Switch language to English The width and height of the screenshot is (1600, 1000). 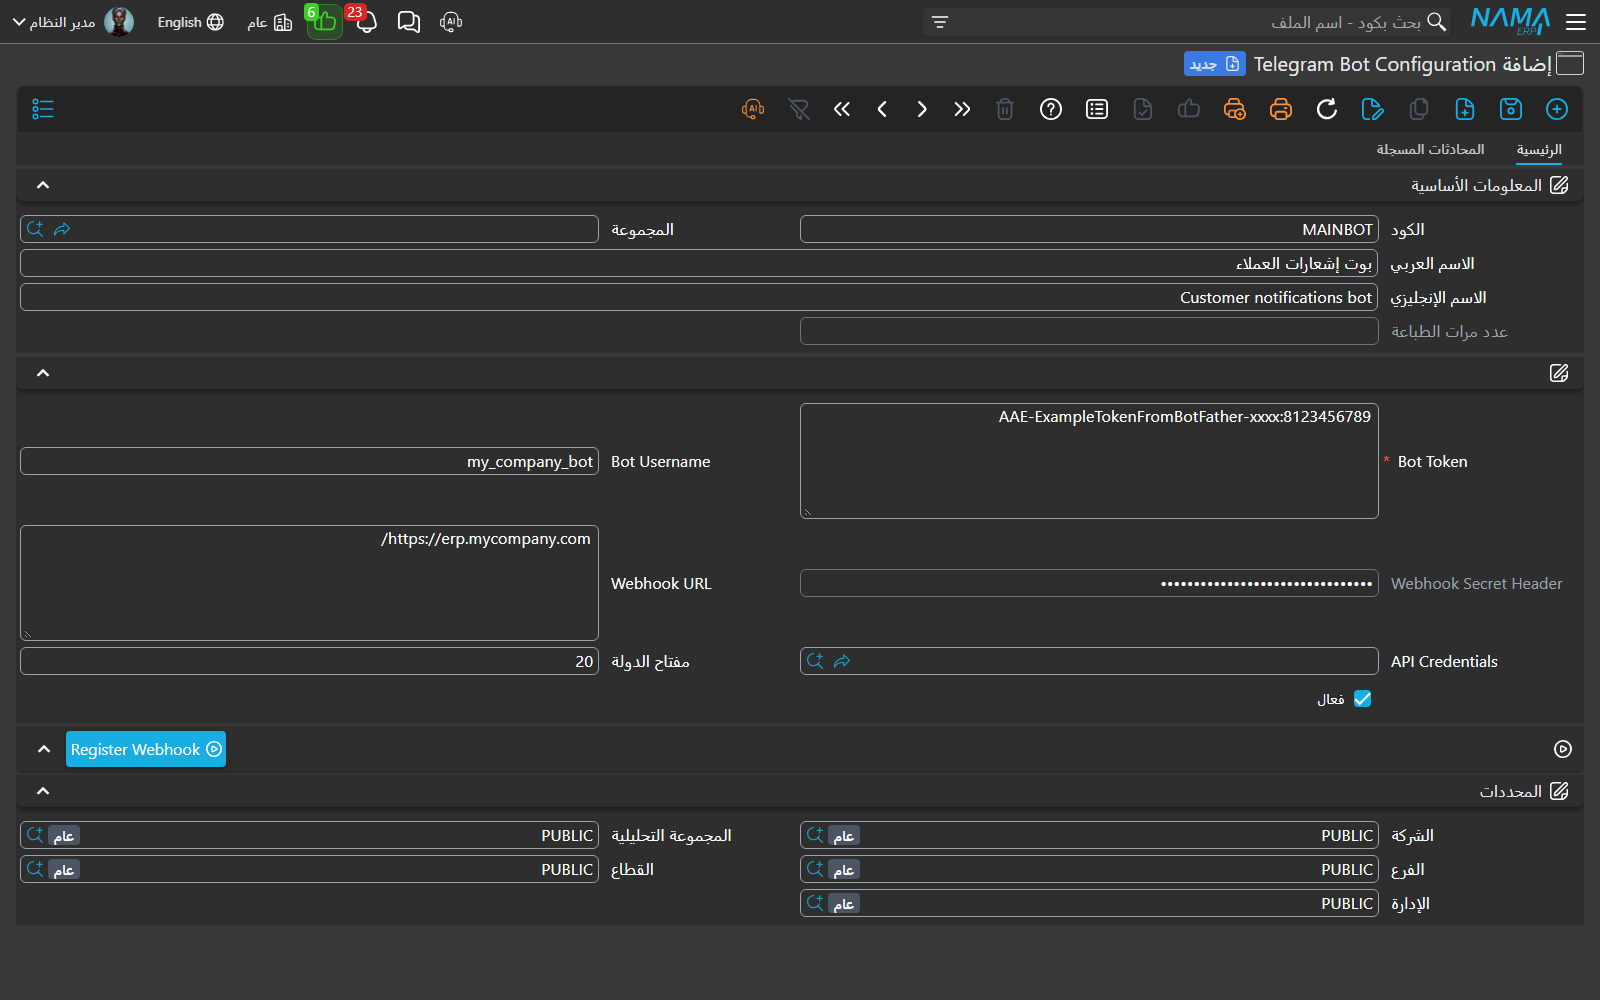coord(190,22)
